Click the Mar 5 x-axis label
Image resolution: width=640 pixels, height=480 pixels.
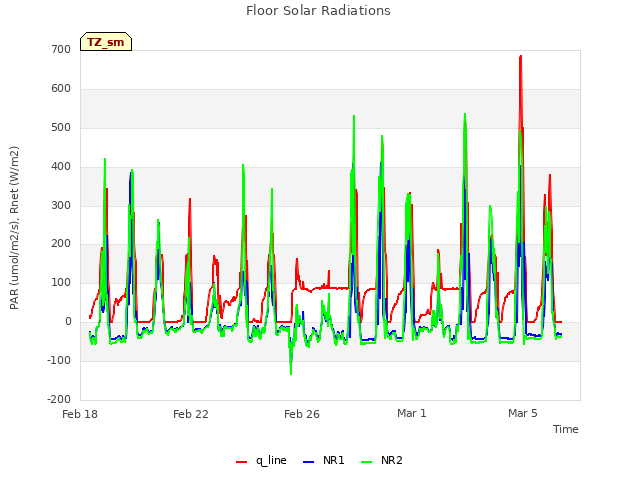[522, 413]
